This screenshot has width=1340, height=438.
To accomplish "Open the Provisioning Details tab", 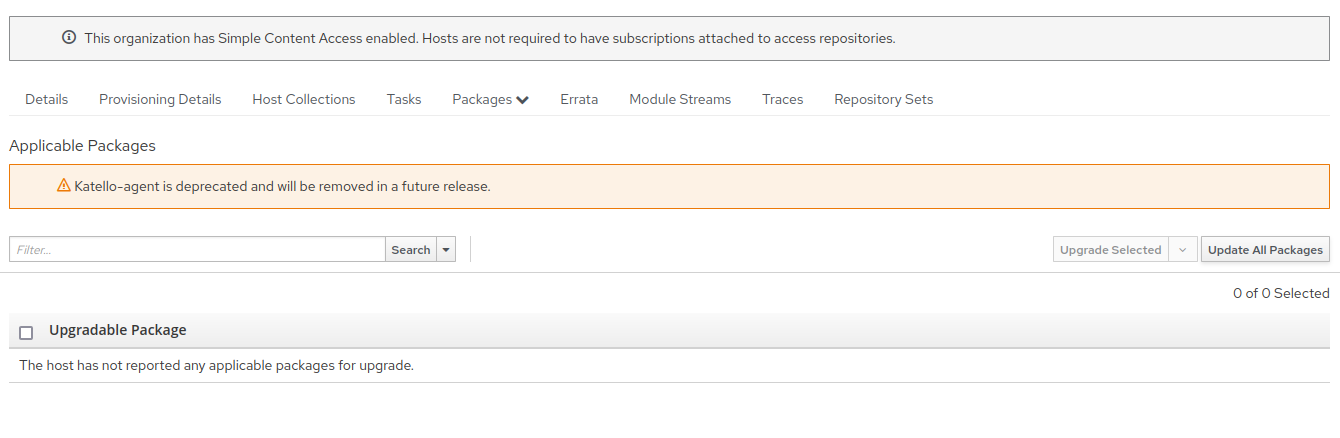I will 160,99.
